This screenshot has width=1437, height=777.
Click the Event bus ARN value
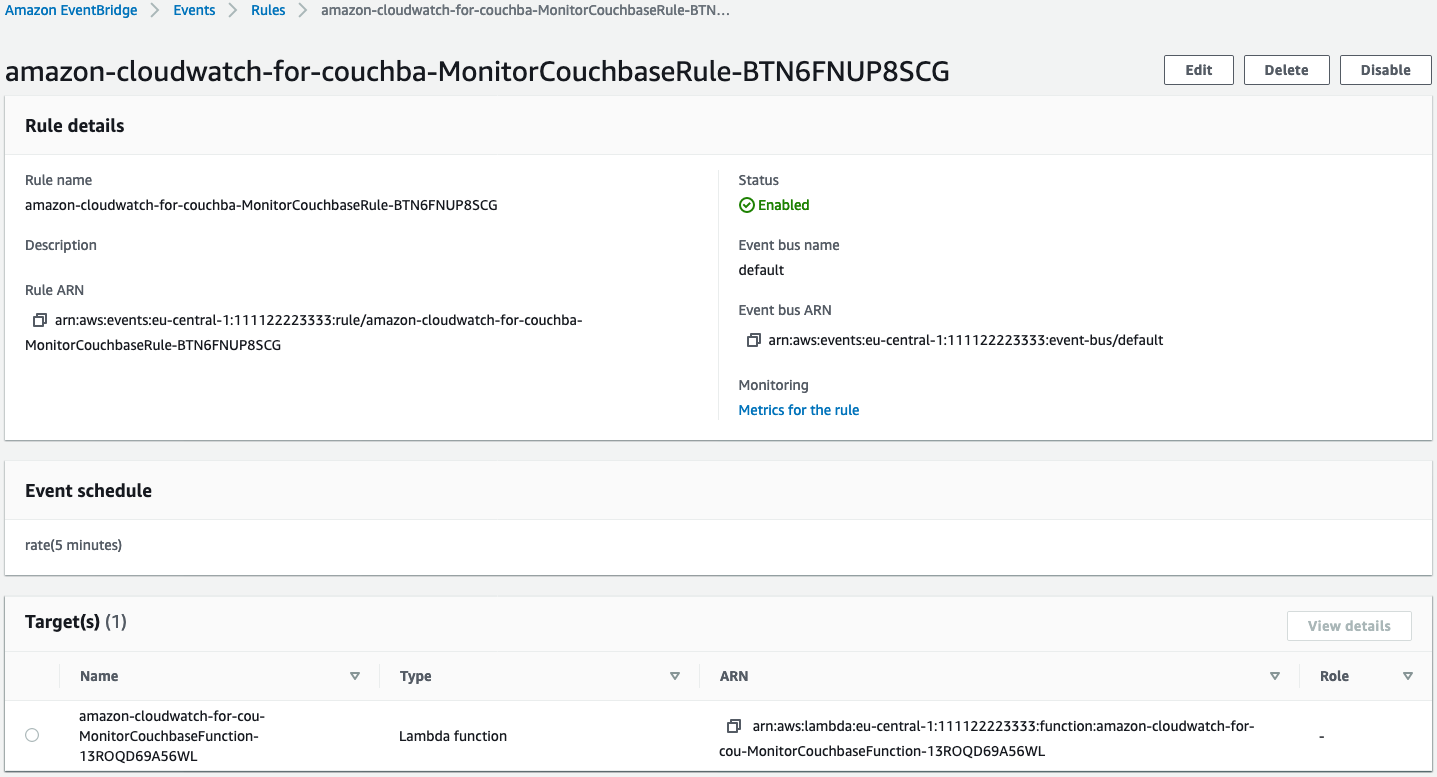coord(966,340)
